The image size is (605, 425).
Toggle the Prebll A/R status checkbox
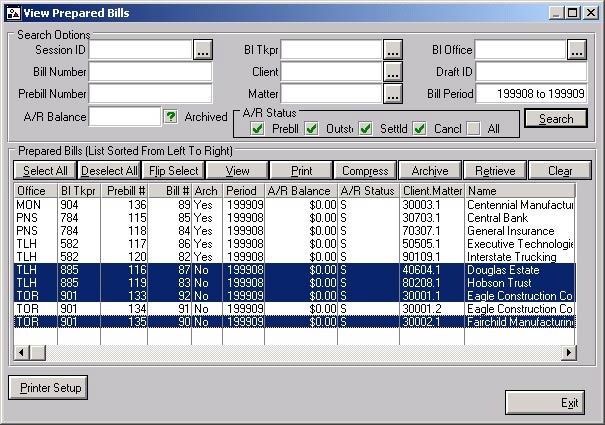257,129
